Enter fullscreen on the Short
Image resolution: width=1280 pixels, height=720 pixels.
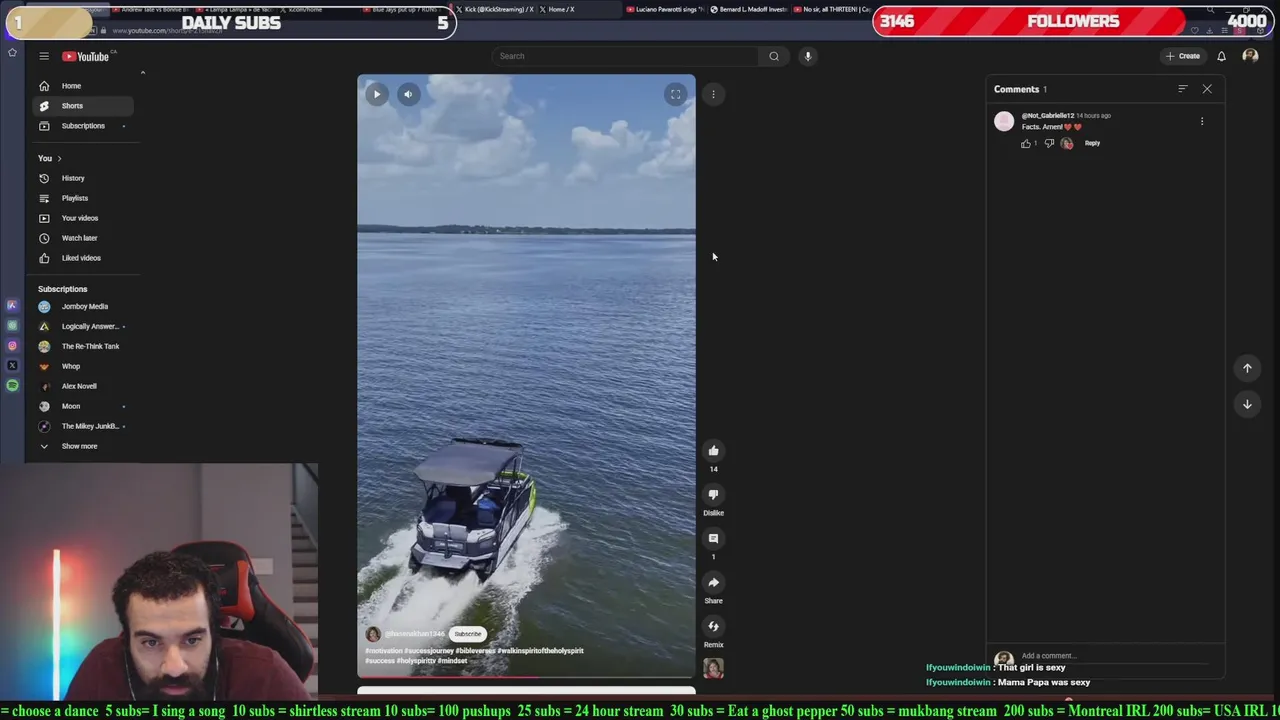675,94
